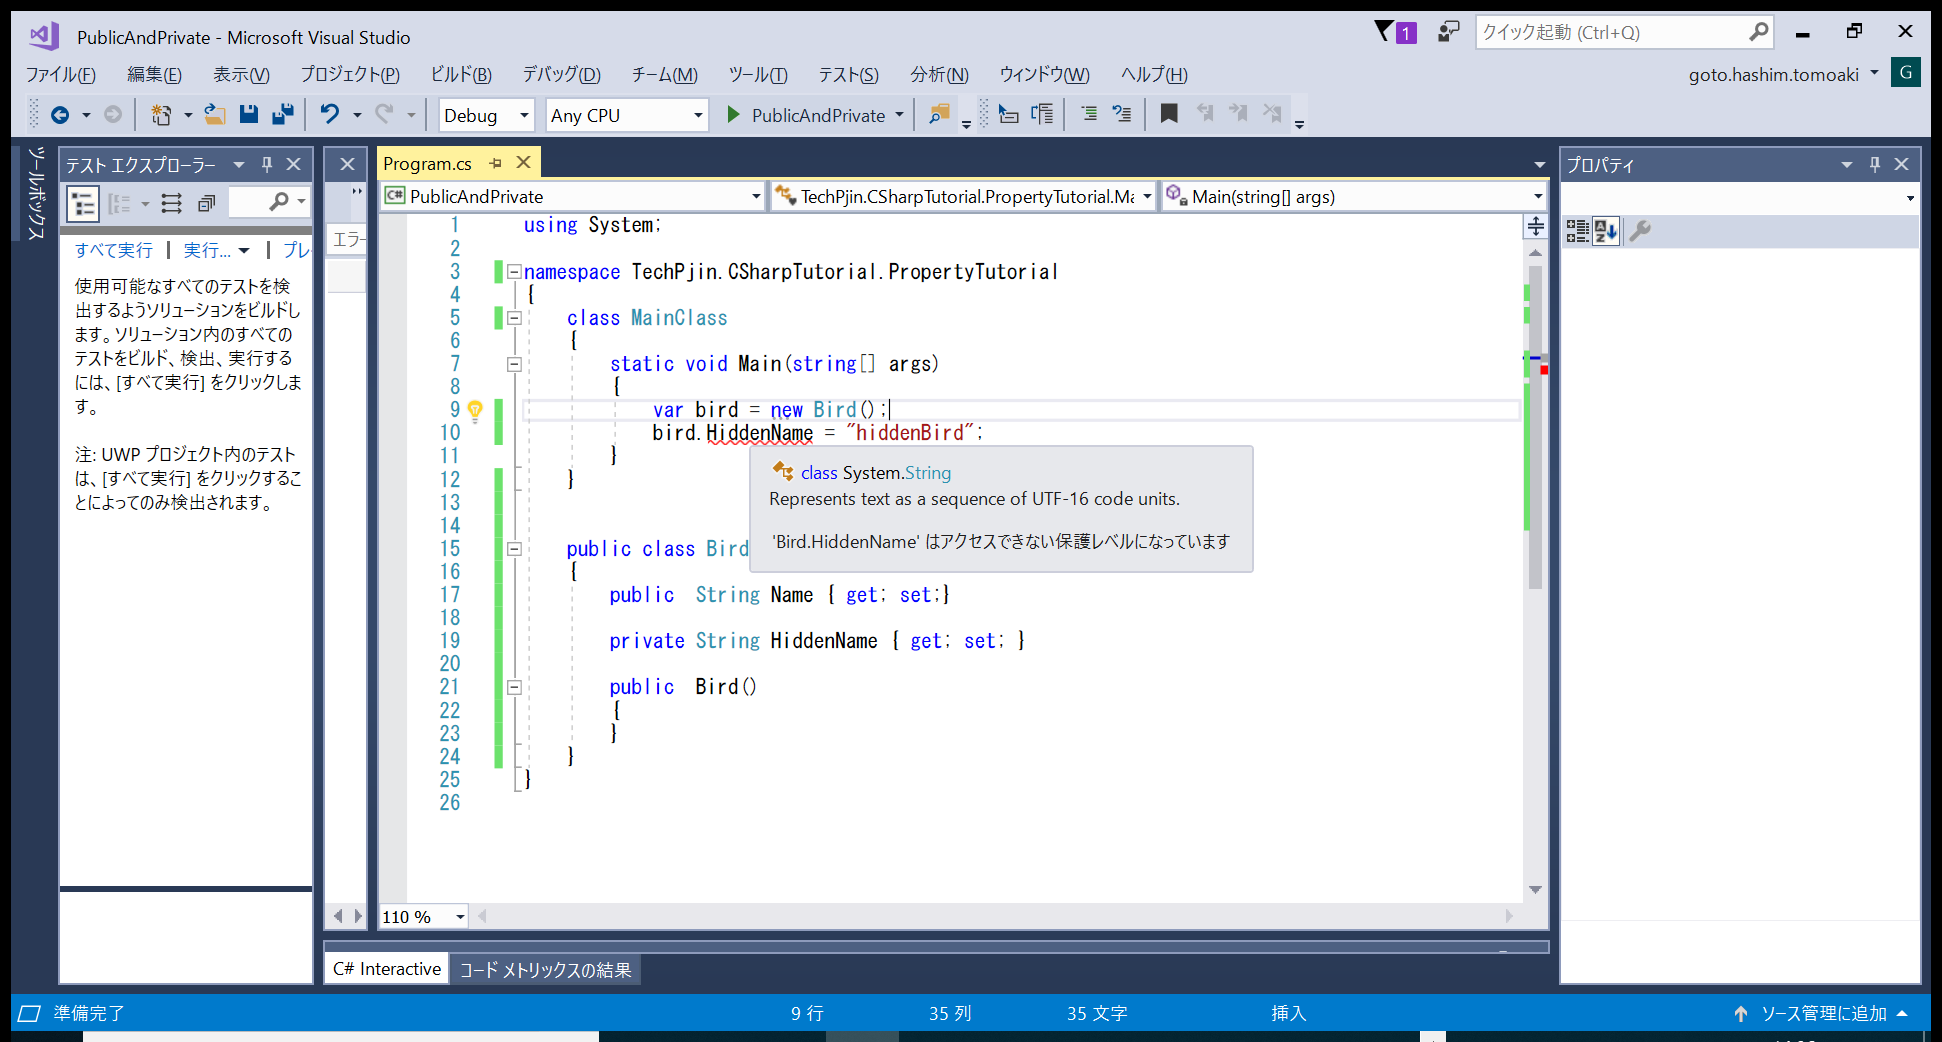
Task: Click the Navigate Backward arrow icon
Action: coord(60,115)
